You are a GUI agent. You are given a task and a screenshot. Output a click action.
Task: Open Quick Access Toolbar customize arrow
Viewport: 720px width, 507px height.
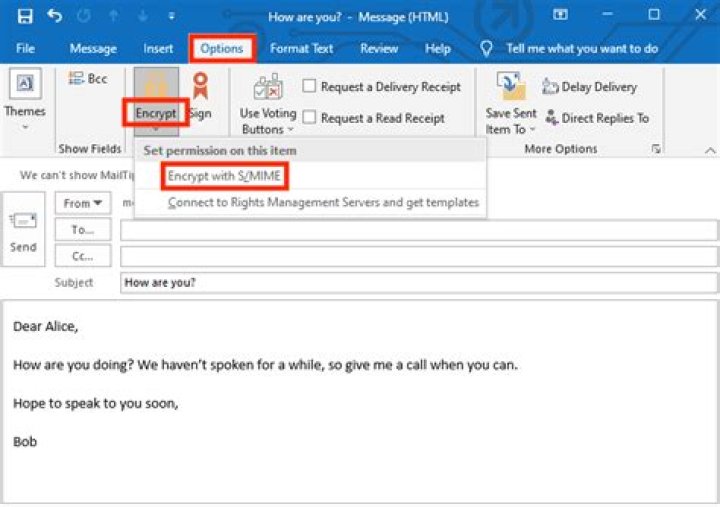coord(171,17)
